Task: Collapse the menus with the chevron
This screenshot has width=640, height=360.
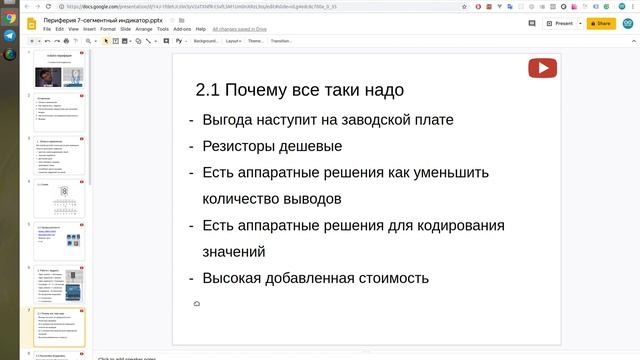Action: point(633,41)
